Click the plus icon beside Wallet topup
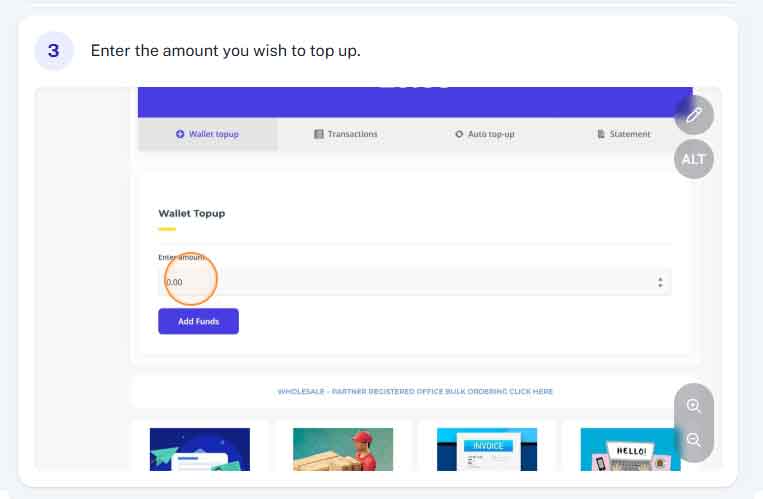 point(180,134)
